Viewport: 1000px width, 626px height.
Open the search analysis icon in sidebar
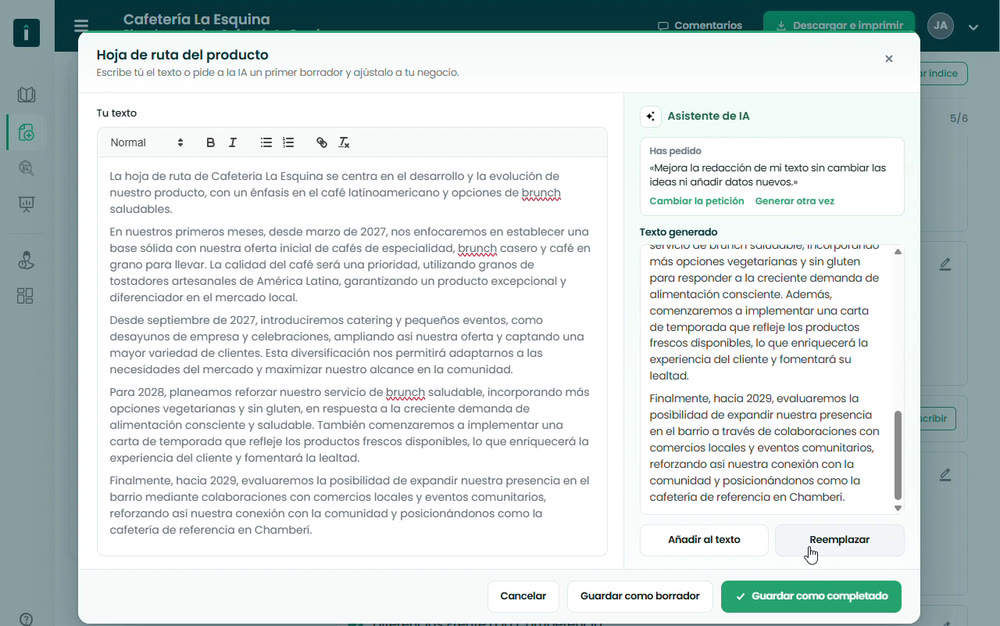(26, 168)
